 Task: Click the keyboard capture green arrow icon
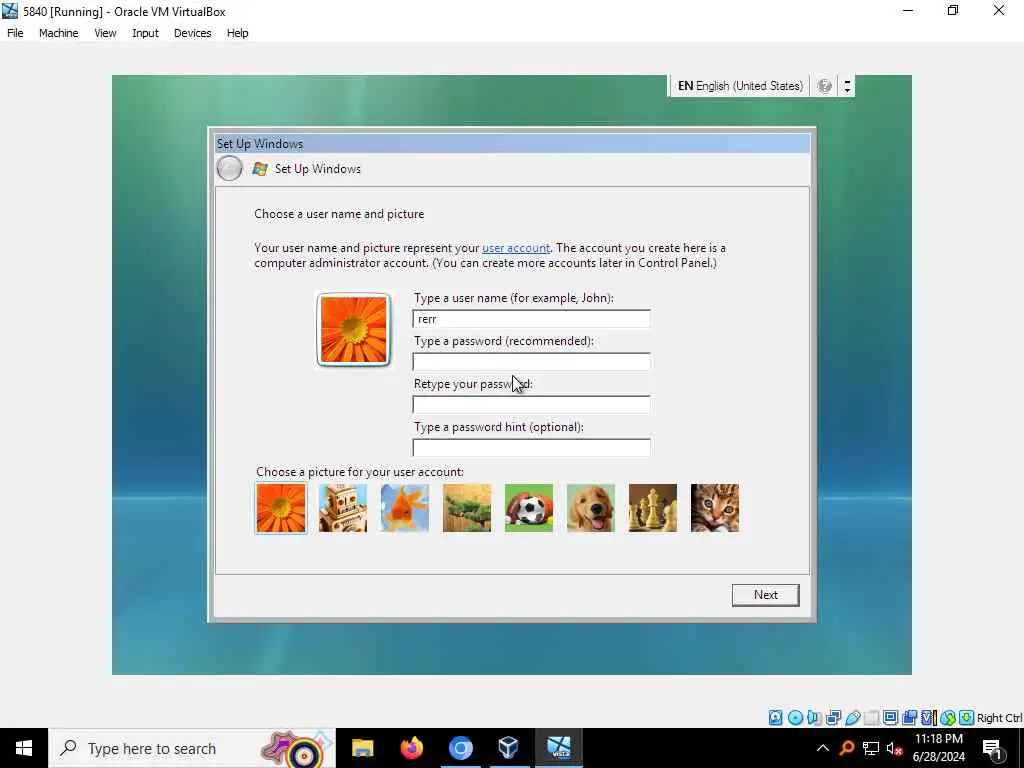coord(967,718)
